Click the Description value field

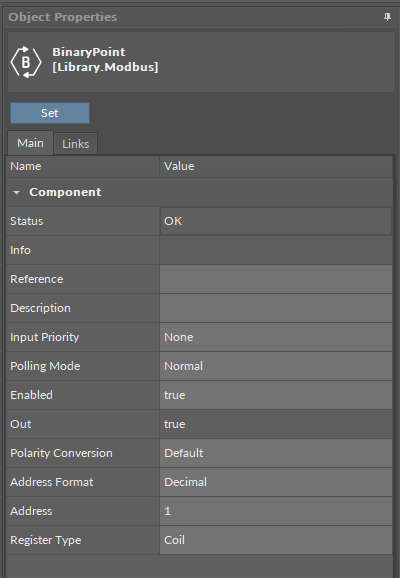(276, 308)
